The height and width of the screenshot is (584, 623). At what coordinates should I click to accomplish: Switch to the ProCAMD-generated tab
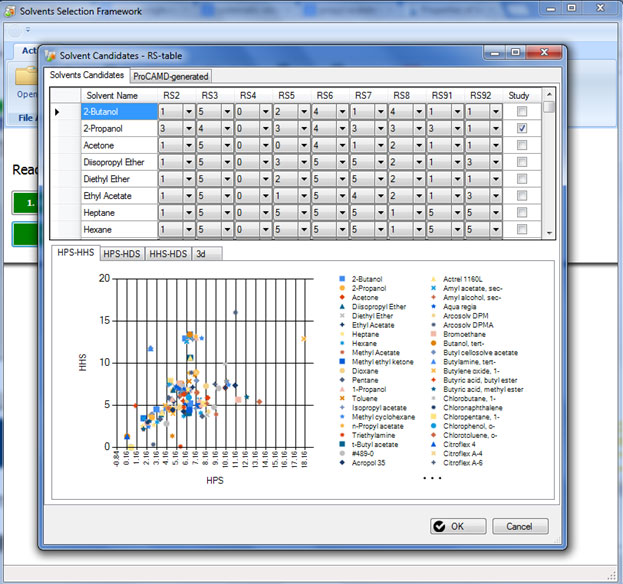(170, 76)
